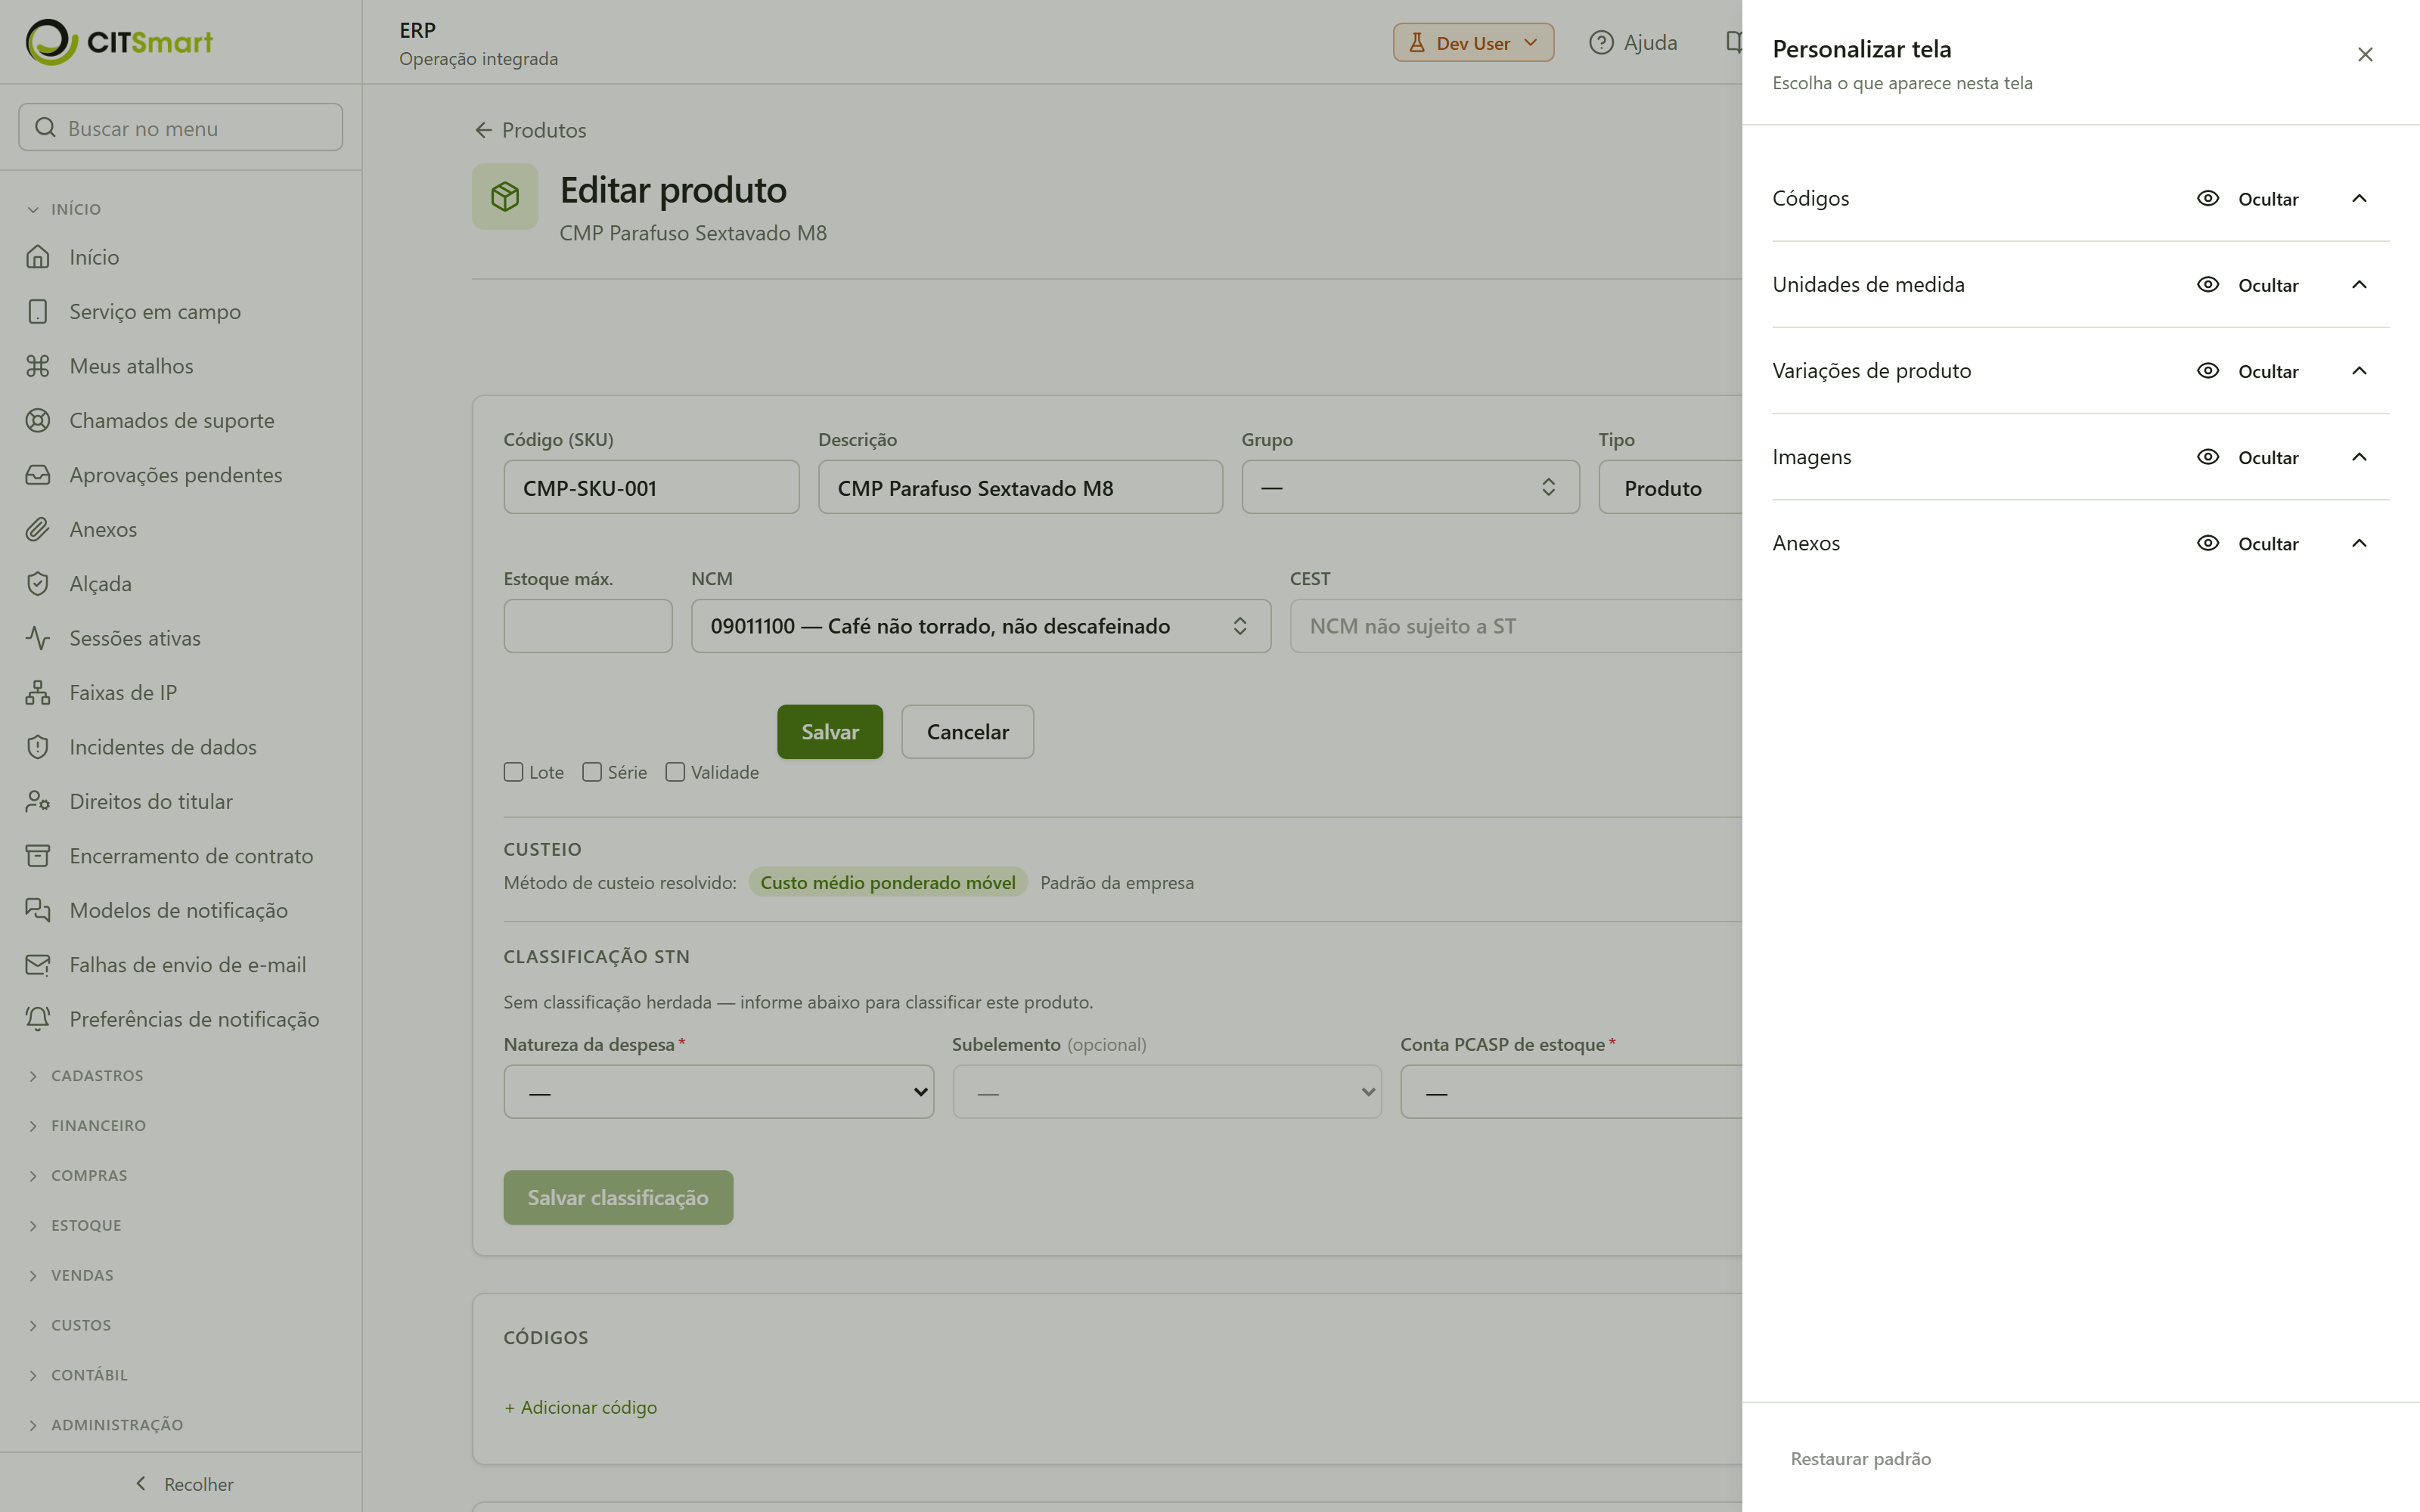Check the Série checkbox

pos(592,772)
